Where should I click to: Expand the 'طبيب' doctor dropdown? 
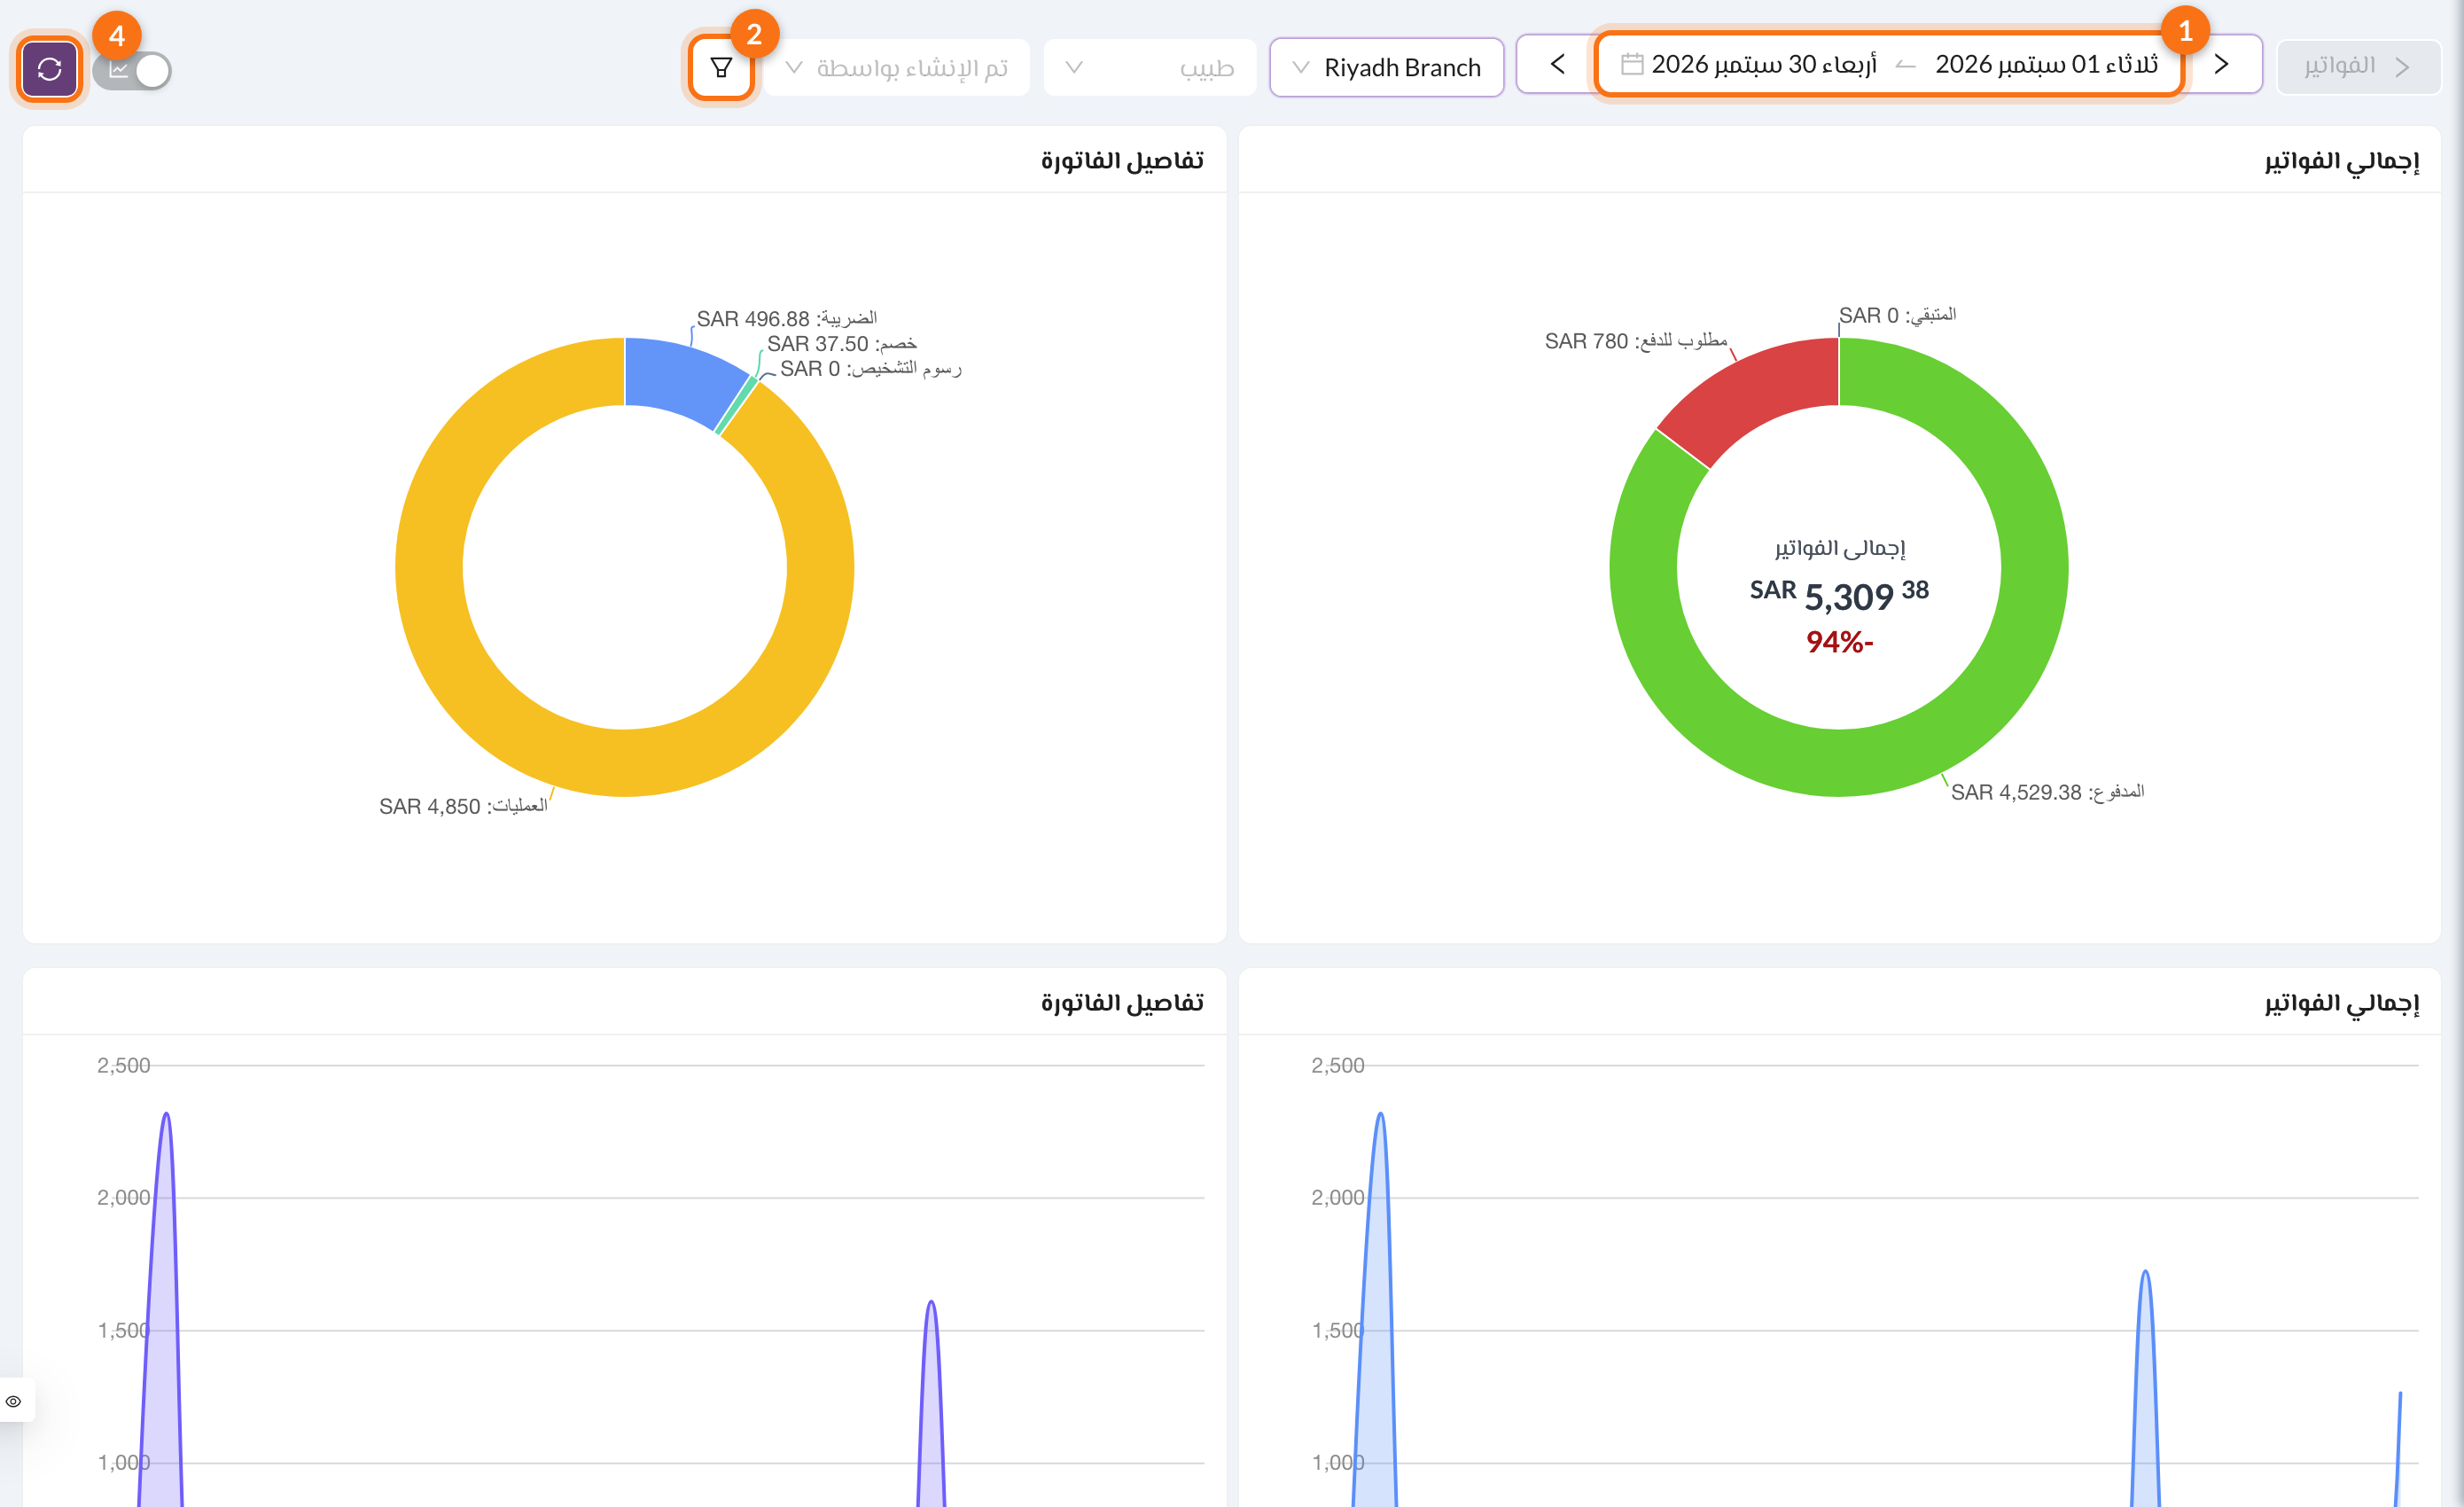tap(1150, 68)
